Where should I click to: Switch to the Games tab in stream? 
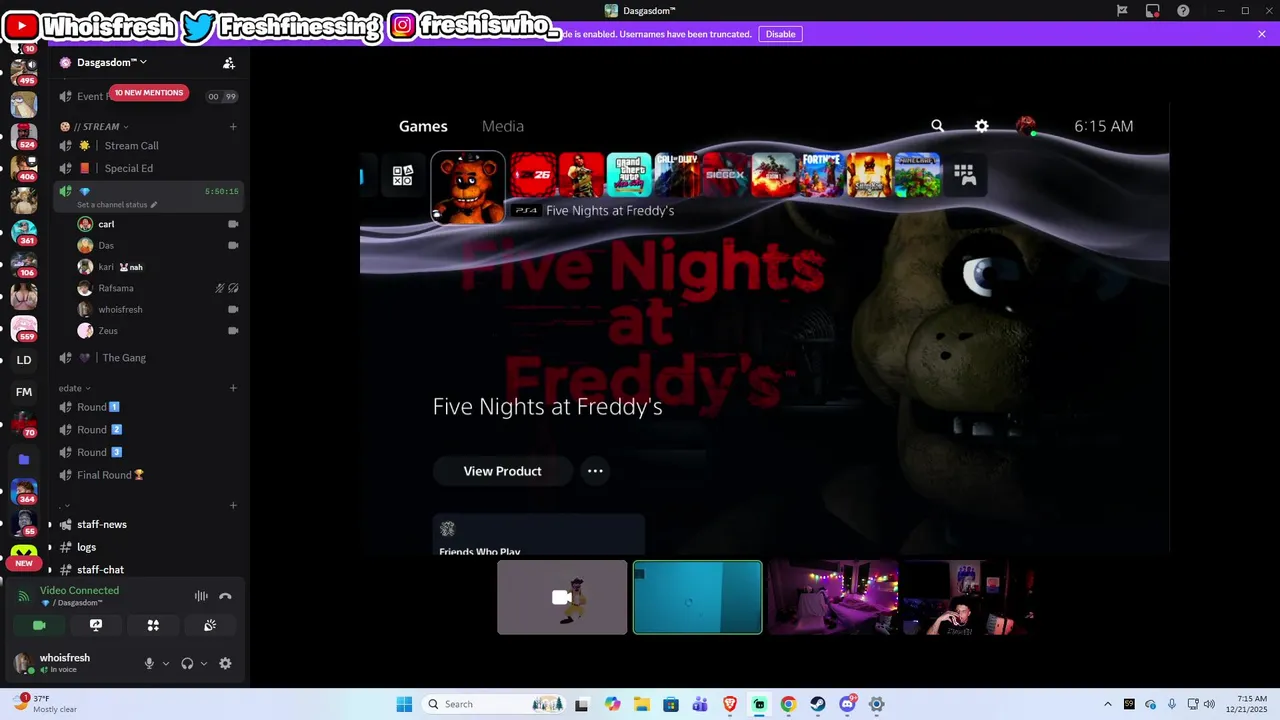point(423,126)
